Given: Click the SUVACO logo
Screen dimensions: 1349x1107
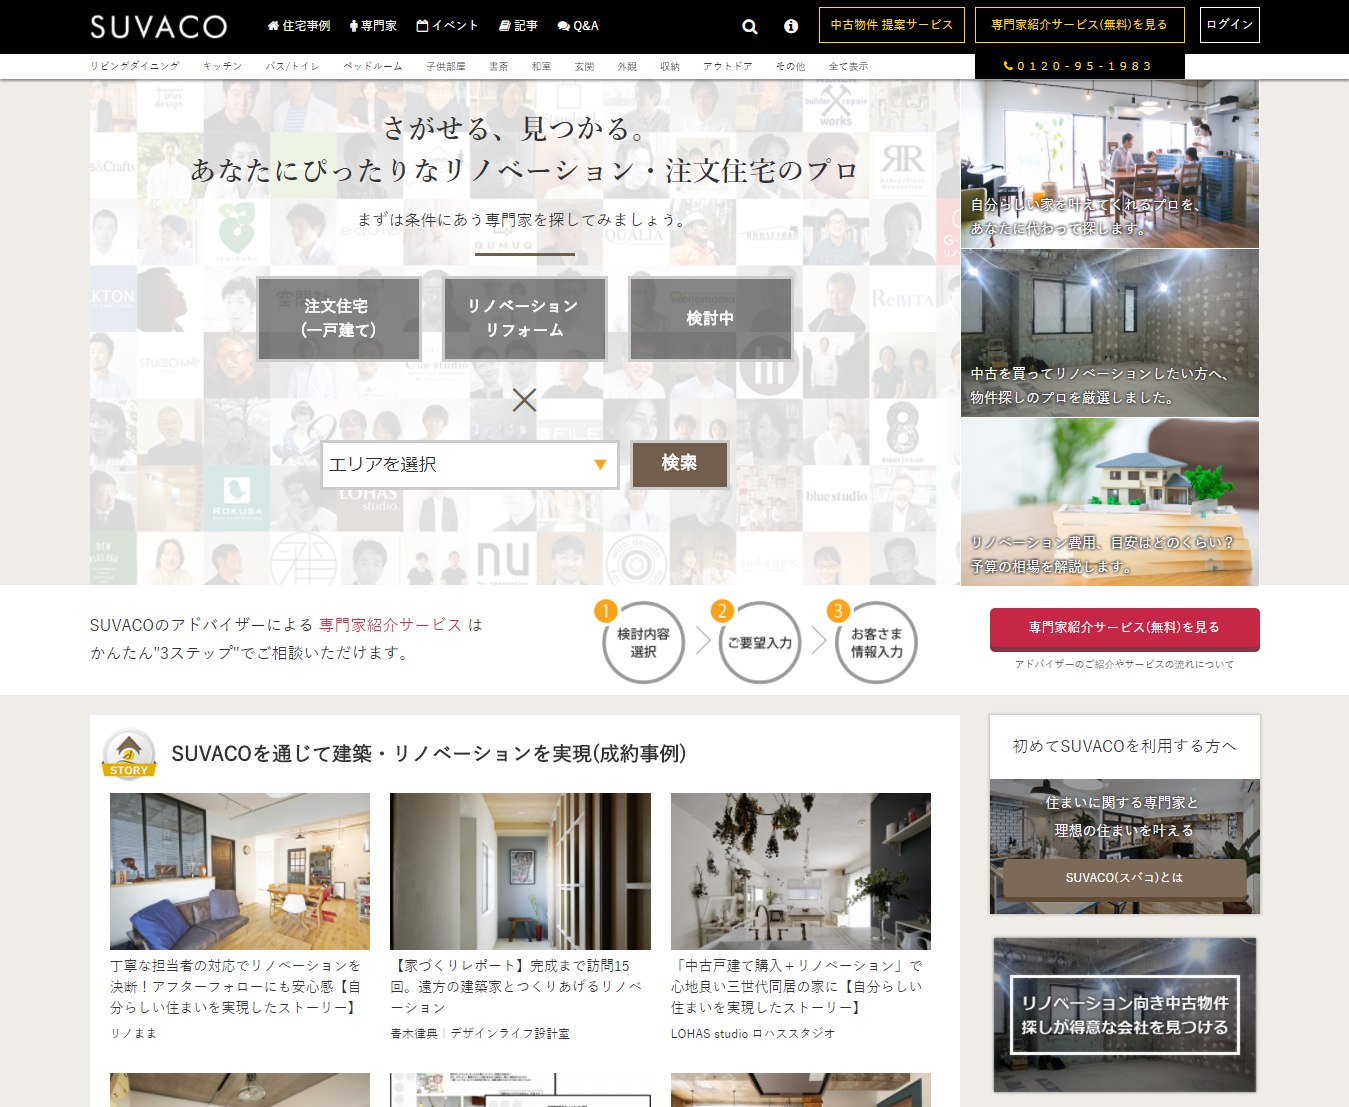Looking at the screenshot, I should [158, 27].
